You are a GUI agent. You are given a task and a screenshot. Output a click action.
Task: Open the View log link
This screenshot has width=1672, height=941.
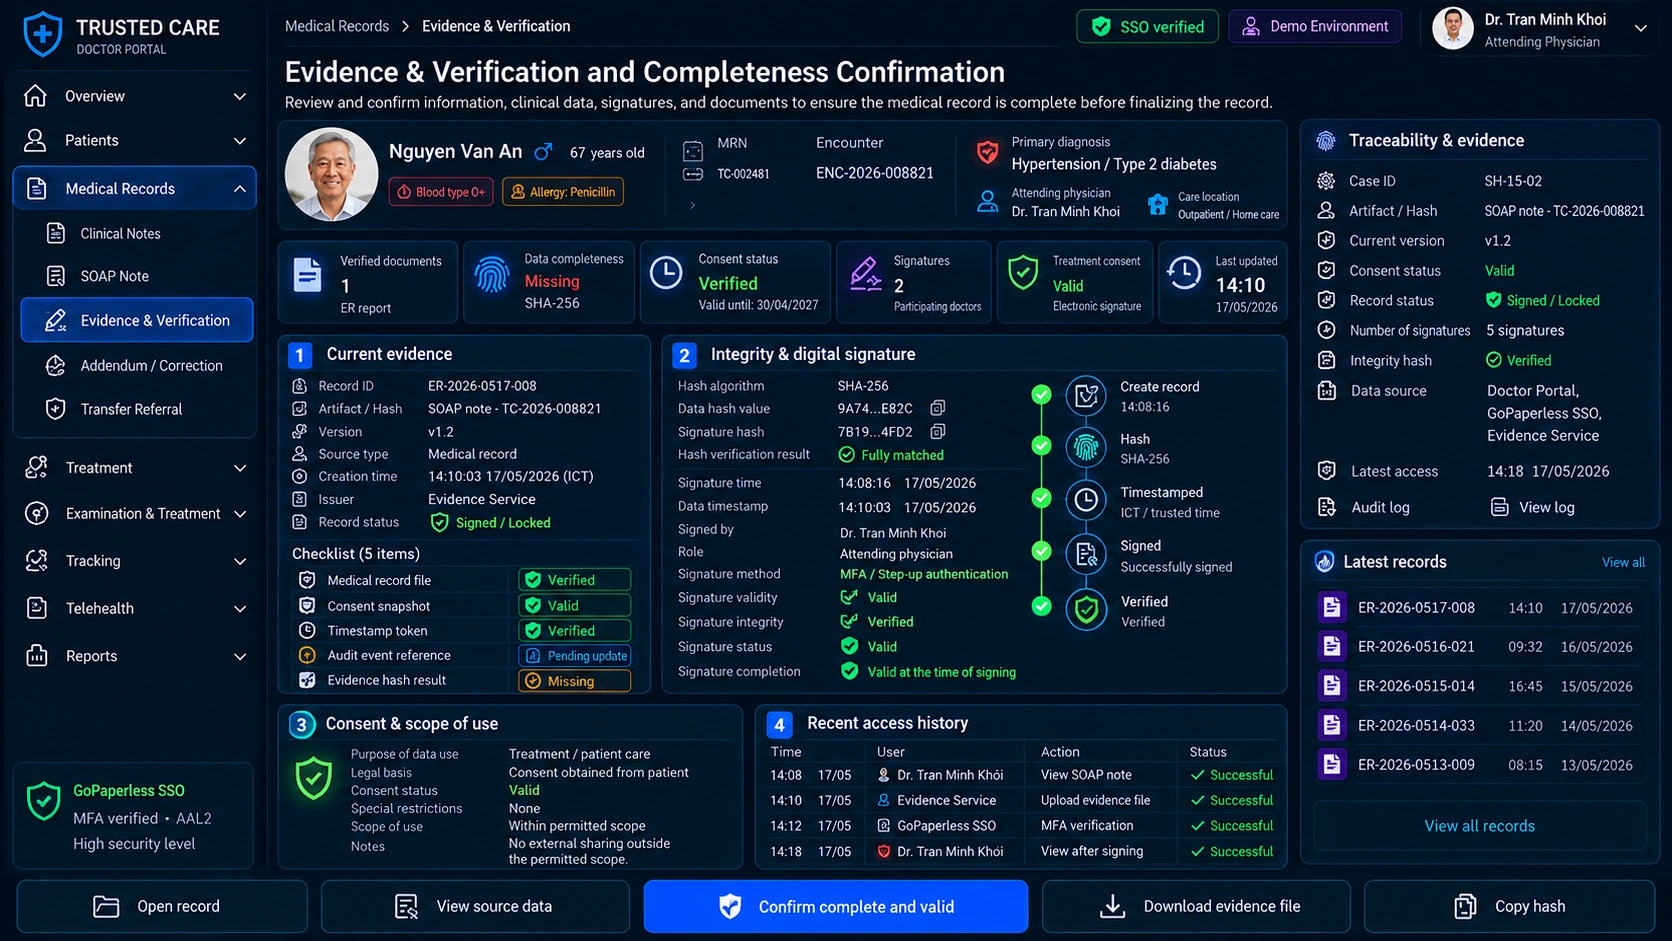1533,507
